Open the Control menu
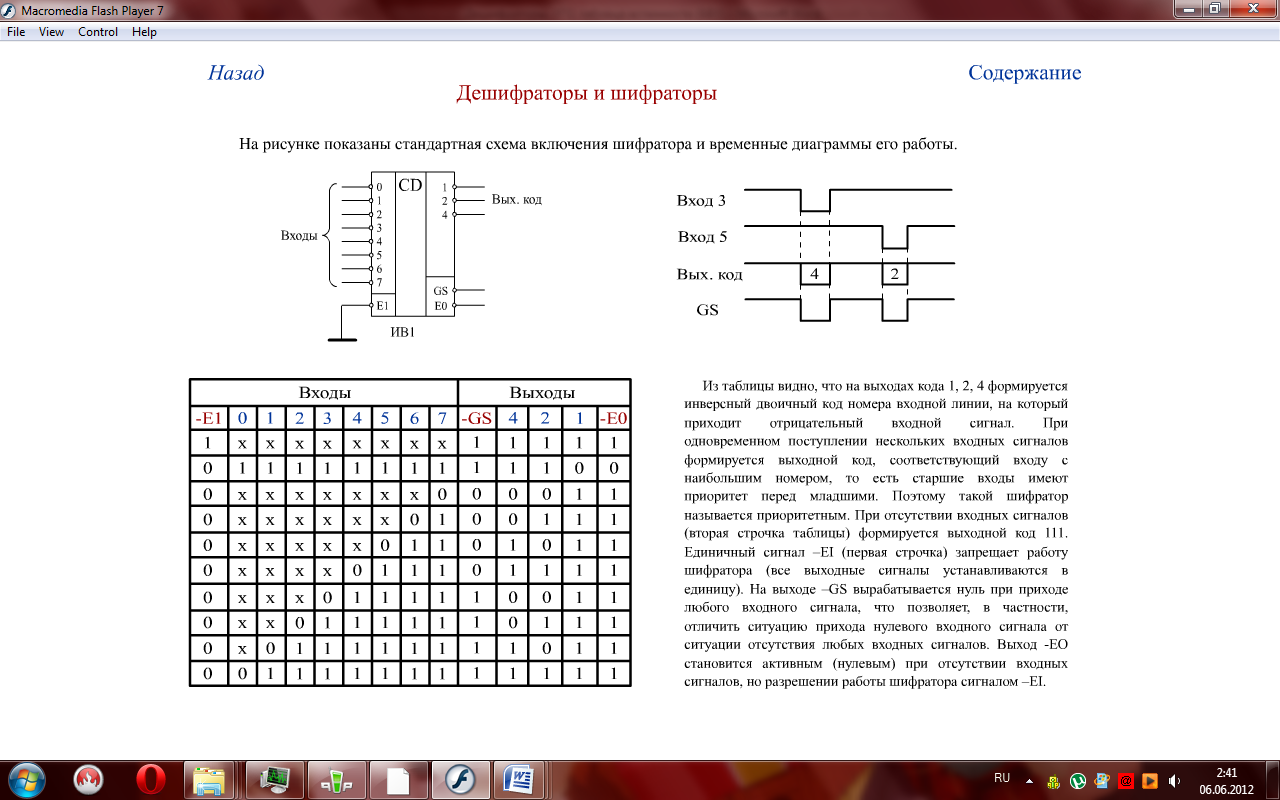The height and width of the screenshot is (800, 1280). [98, 32]
